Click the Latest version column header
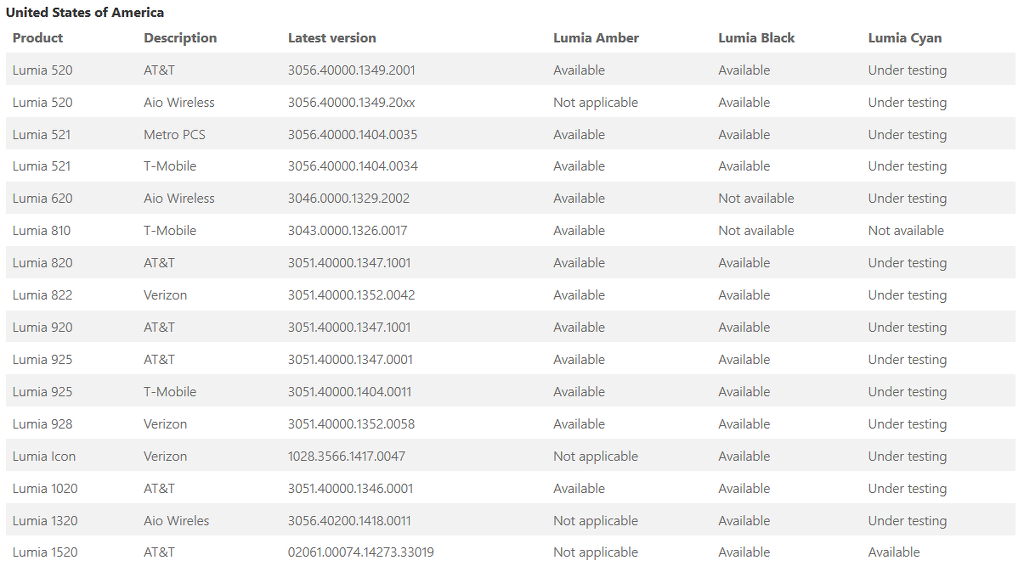The height and width of the screenshot is (566, 1024). point(332,38)
